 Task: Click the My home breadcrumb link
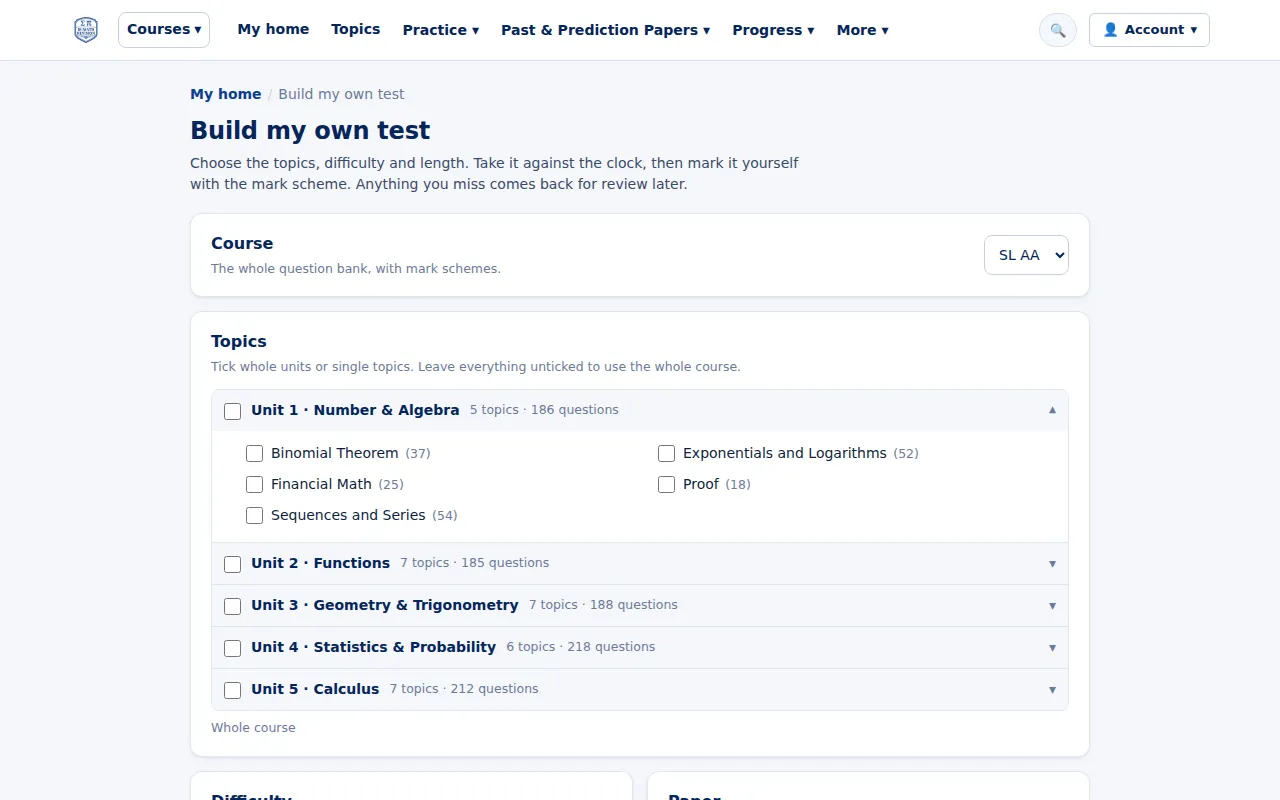tap(226, 94)
